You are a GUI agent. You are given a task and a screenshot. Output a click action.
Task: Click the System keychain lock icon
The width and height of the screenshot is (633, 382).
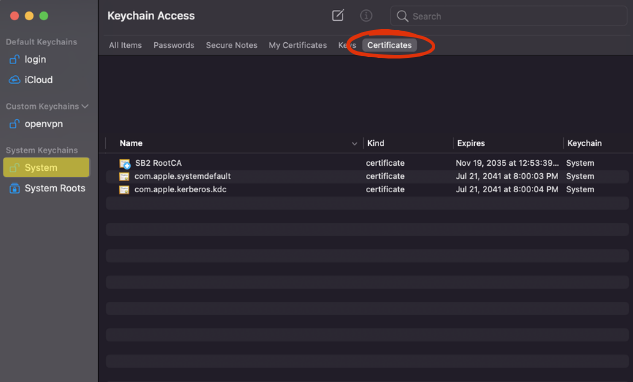(x=15, y=167)
